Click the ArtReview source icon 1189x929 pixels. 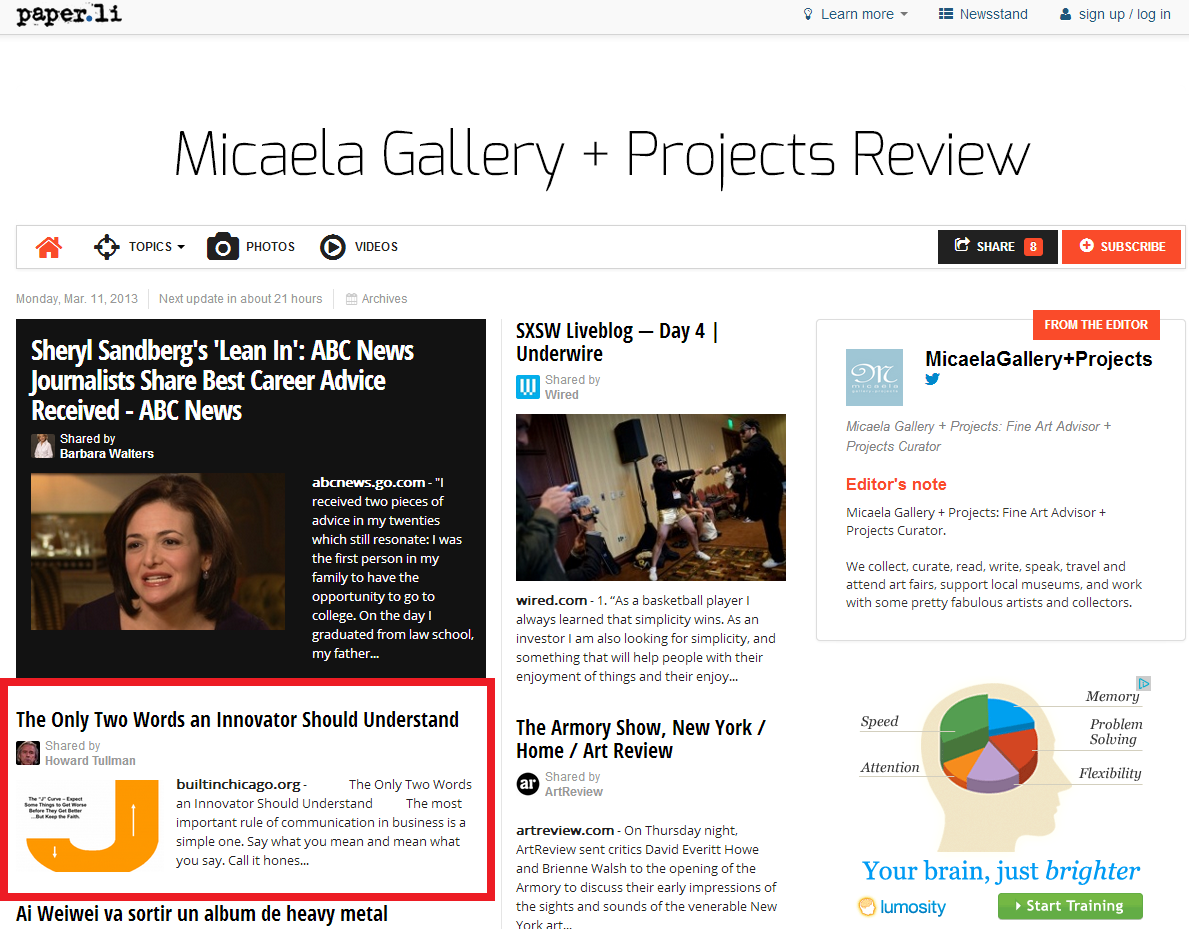click(x=528, y=783)
